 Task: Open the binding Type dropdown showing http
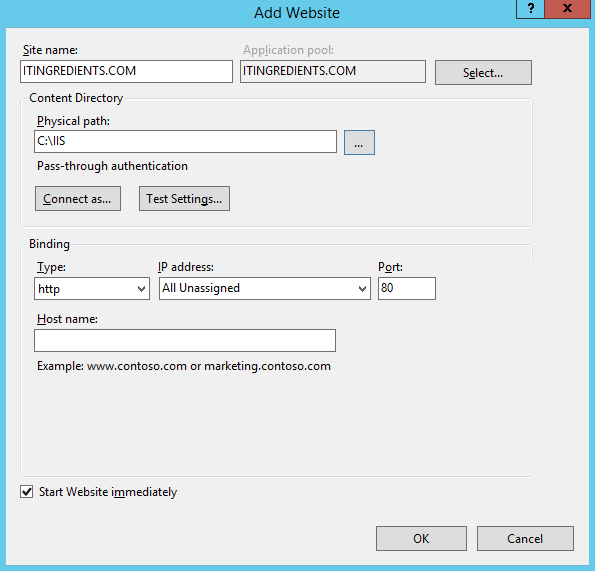tap(92, 288)
